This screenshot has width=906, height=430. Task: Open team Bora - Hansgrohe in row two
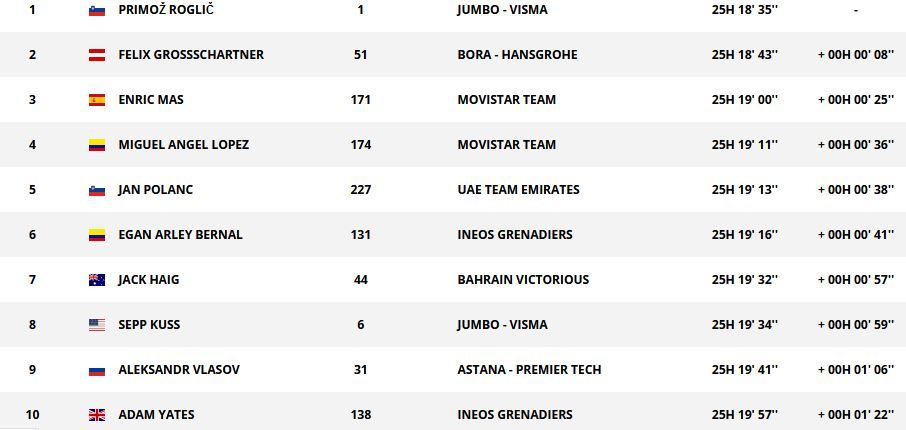[517, 55]
